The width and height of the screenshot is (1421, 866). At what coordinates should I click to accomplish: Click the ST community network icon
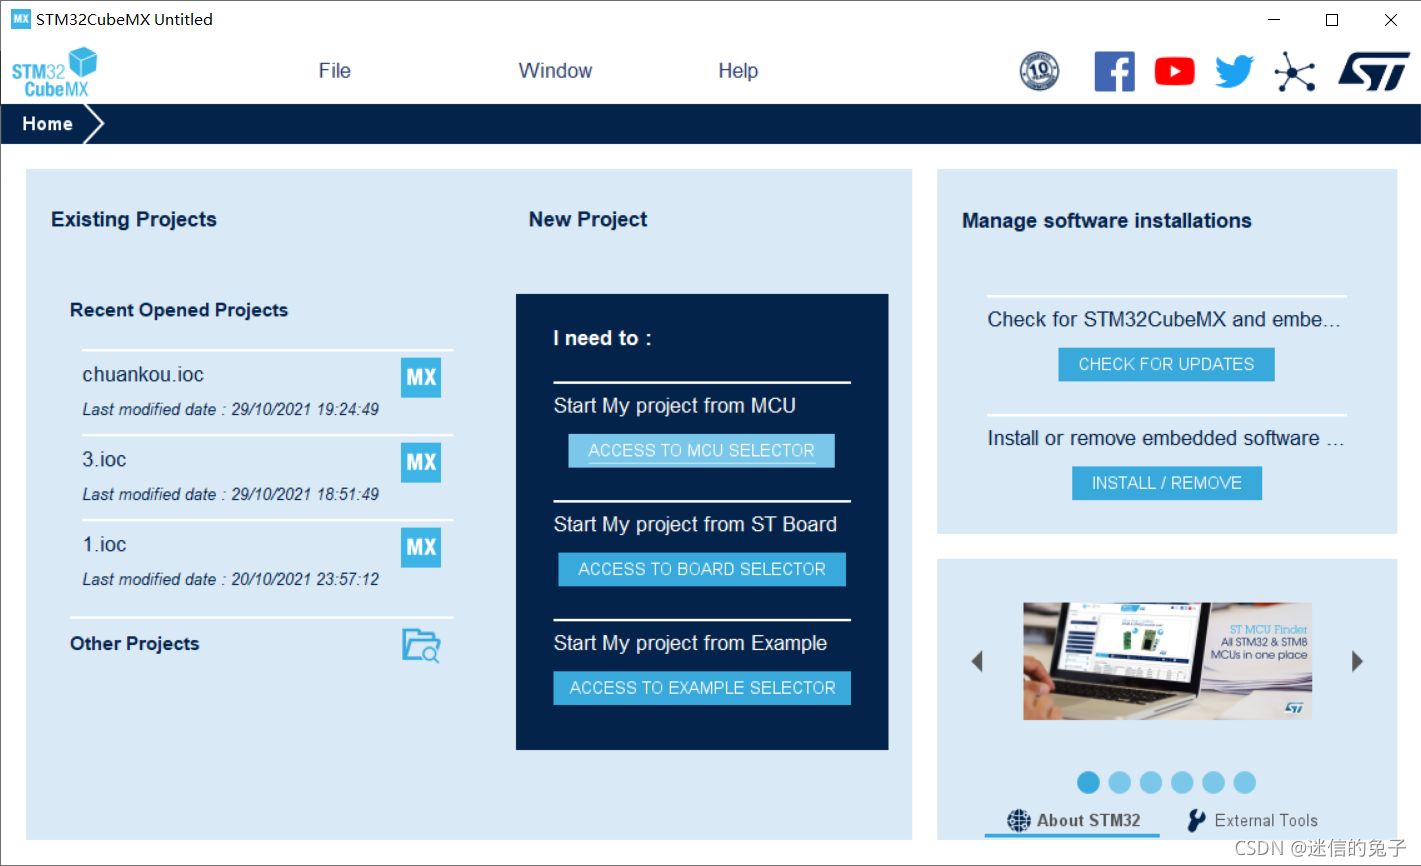coord(1295,71)
